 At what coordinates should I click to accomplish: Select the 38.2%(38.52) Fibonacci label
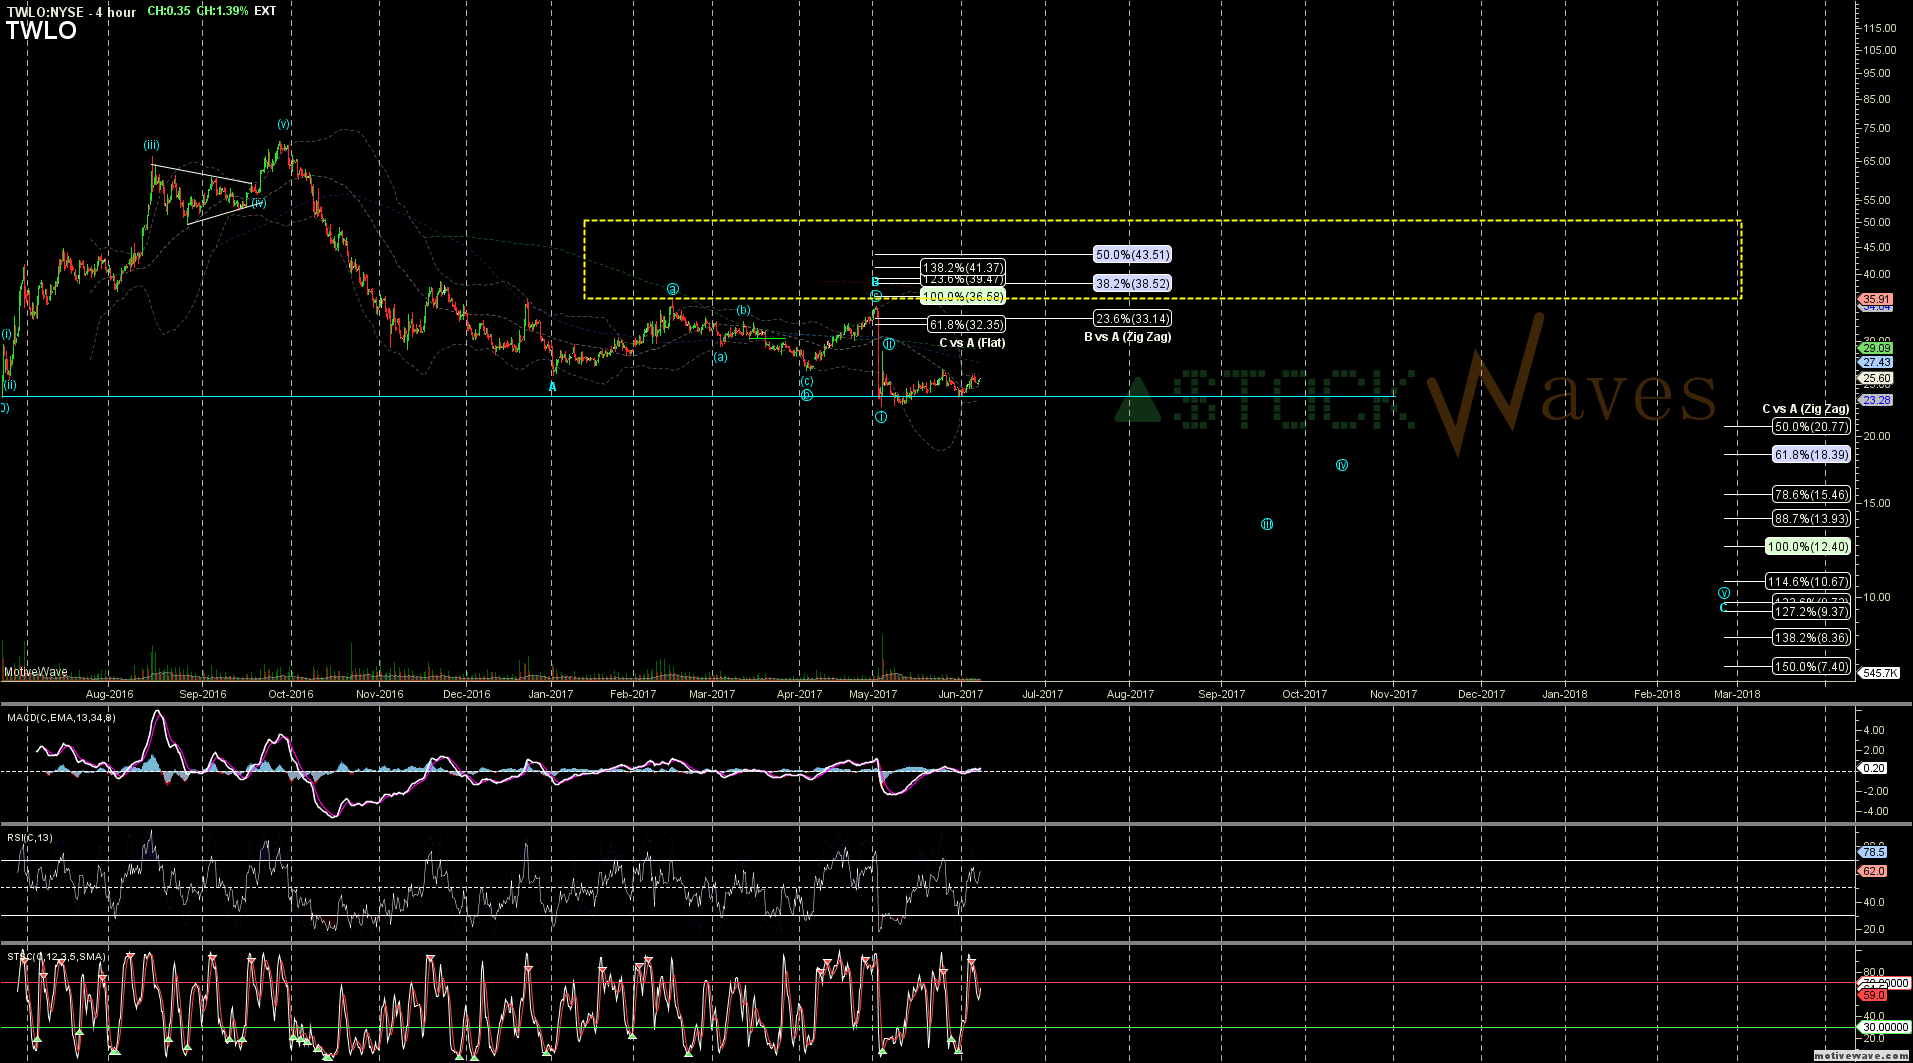1132,284
